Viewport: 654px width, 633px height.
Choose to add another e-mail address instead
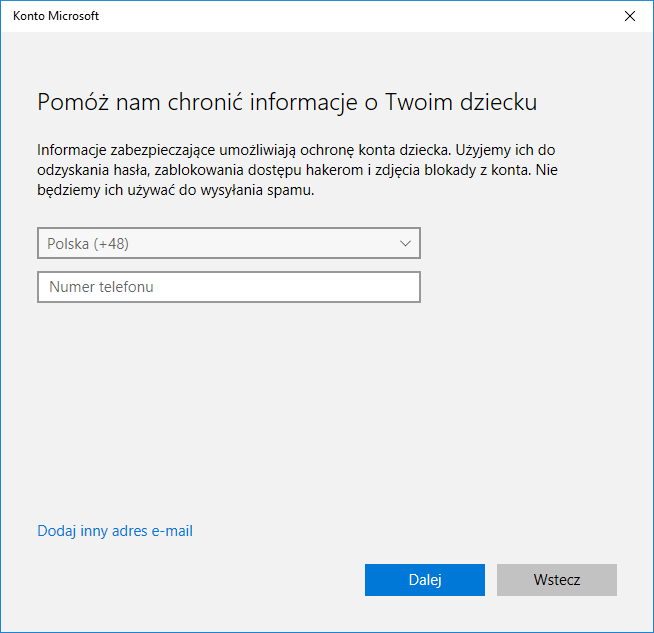click(x=115, y=531)
